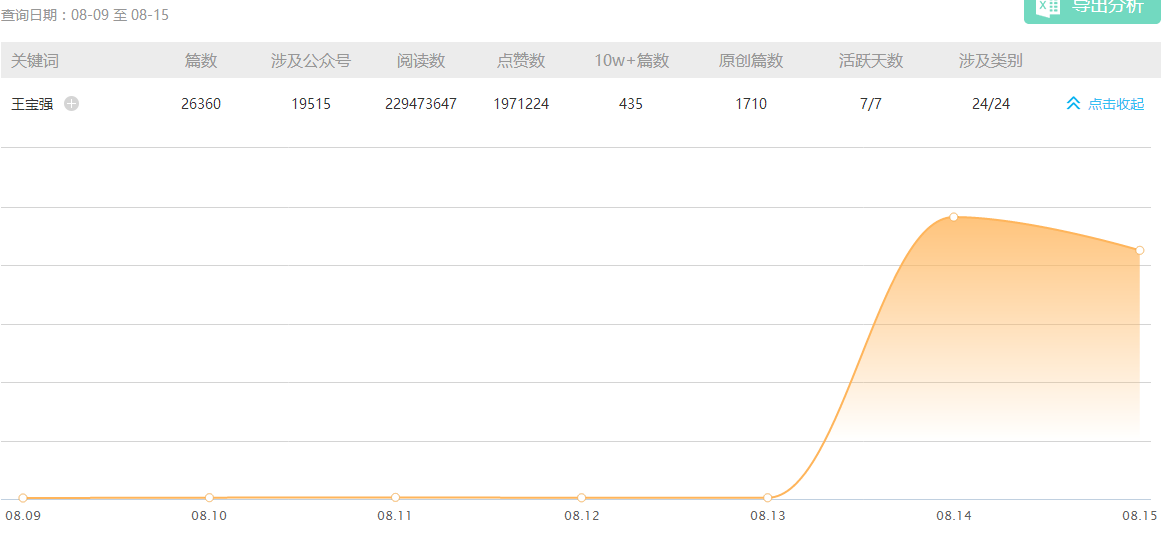Select the 08.09 data point on chart

tap(23, 498)
